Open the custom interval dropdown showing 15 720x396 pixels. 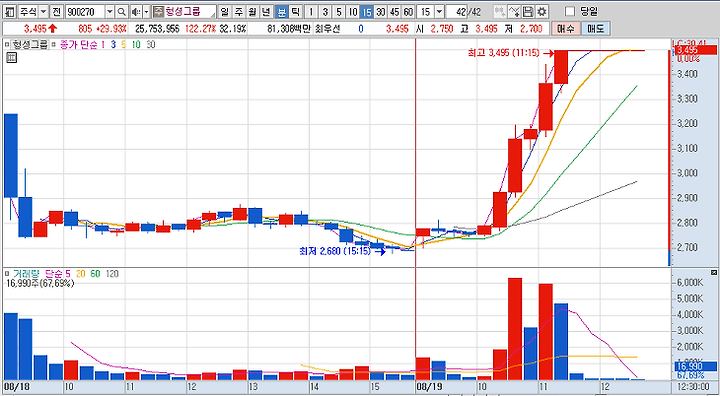coord(439,11)
